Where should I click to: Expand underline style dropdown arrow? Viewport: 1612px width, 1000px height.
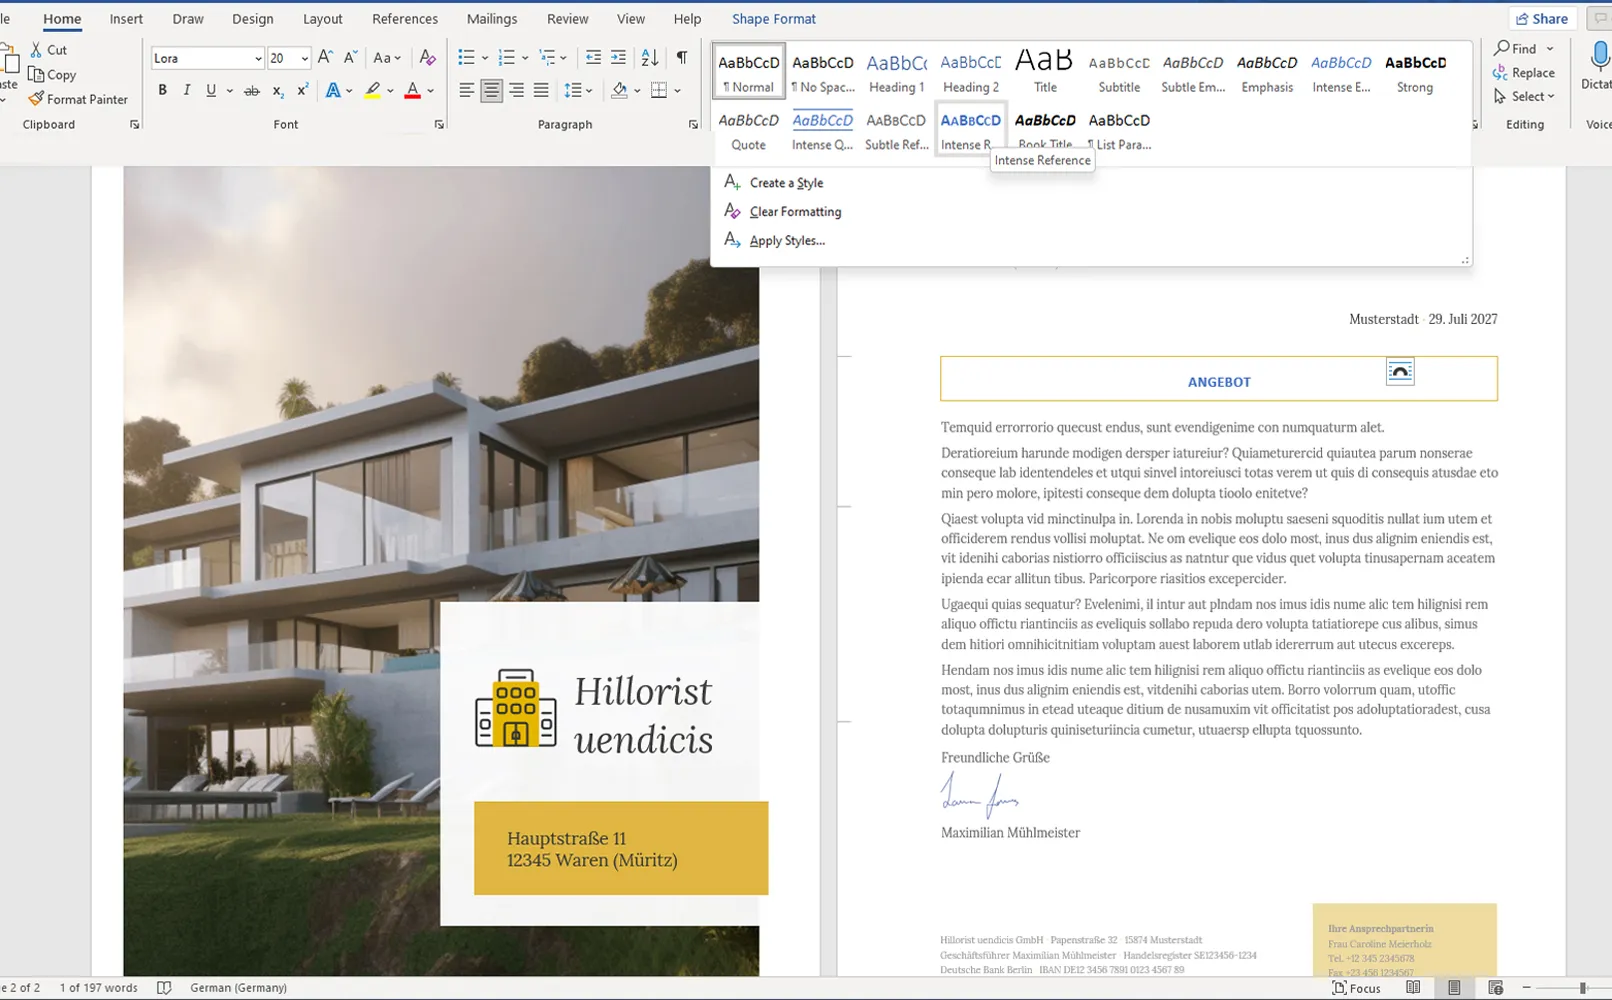[x=230, y=91]
